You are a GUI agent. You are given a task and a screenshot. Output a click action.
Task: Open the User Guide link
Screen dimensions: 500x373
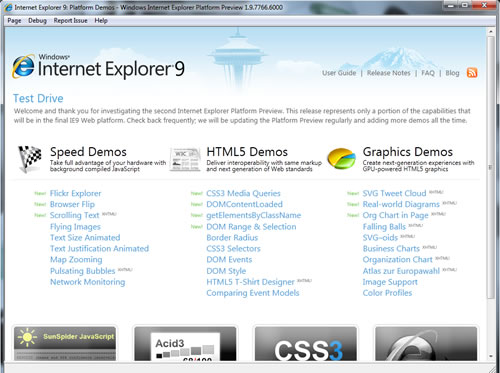point(339,73)
